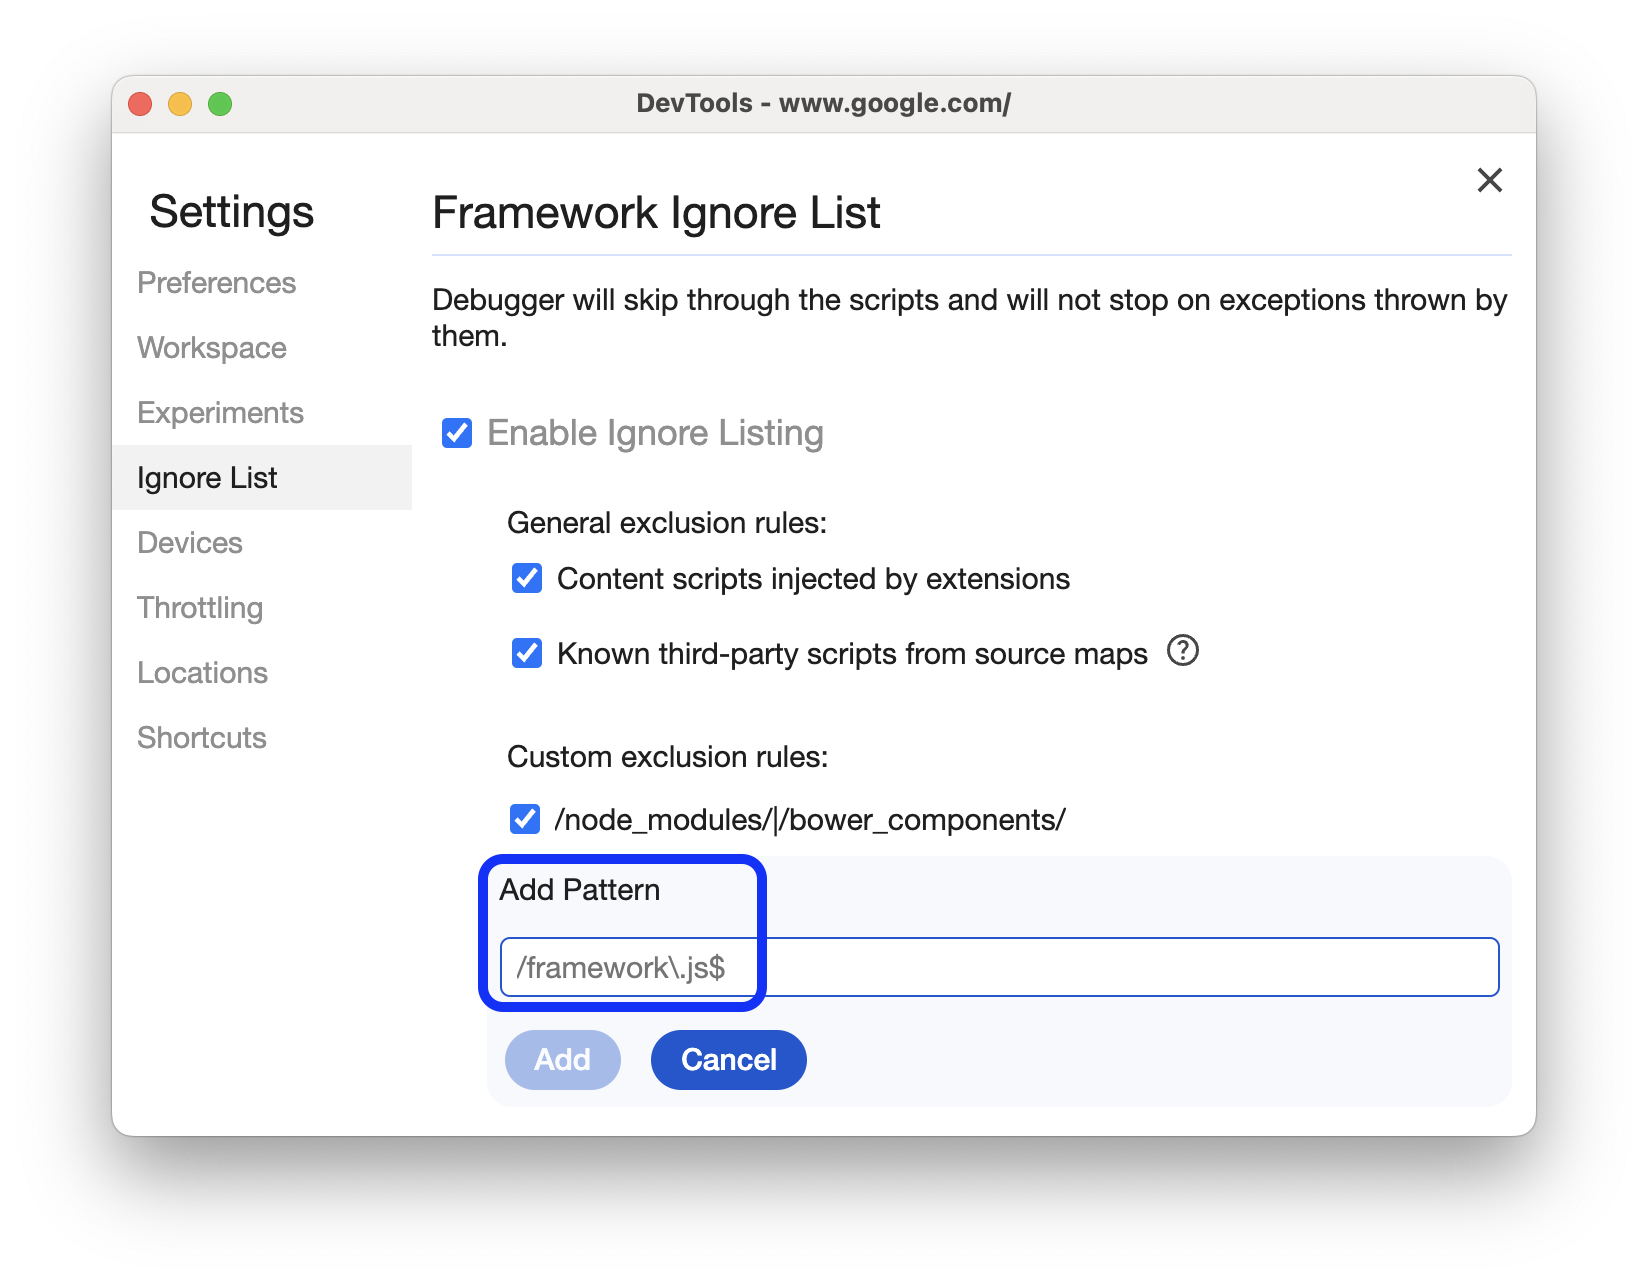Click the yellow minimize traffic light
Screen dimensions: 1648x1284
[179, 103]
